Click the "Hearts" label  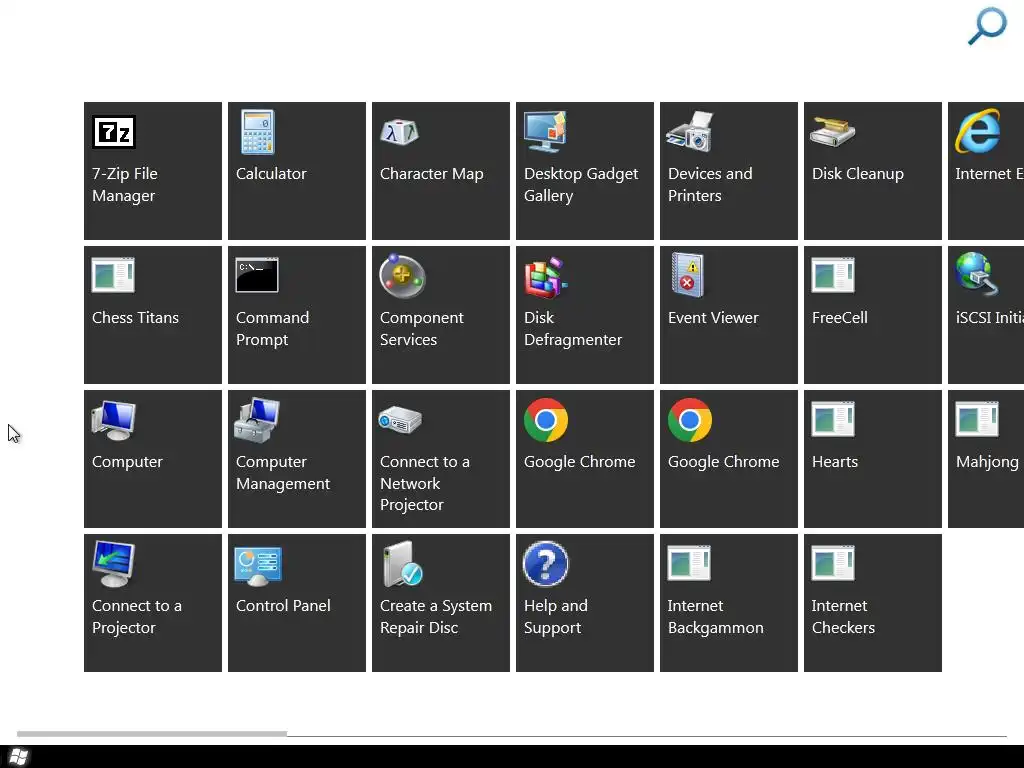pos(835,462)
